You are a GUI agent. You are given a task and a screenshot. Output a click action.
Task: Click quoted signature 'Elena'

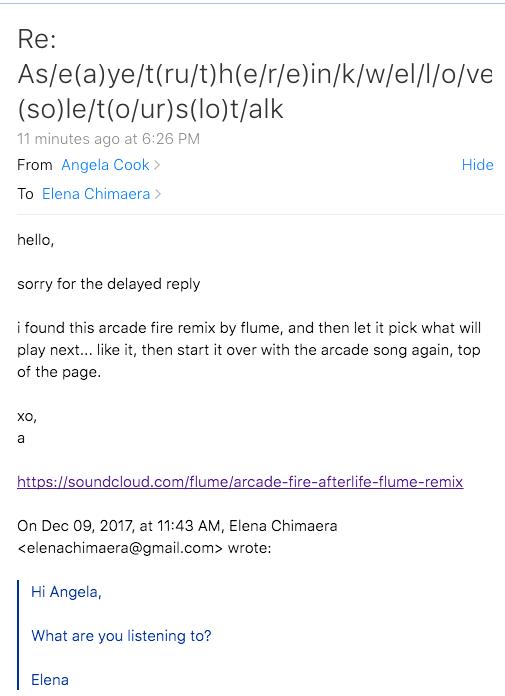[x=50, y=680]
